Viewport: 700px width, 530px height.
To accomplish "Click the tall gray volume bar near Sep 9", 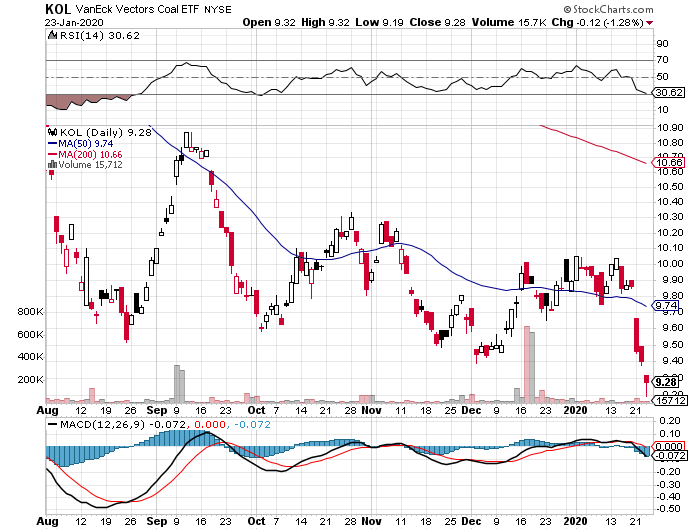I will [x=176, y=384].
